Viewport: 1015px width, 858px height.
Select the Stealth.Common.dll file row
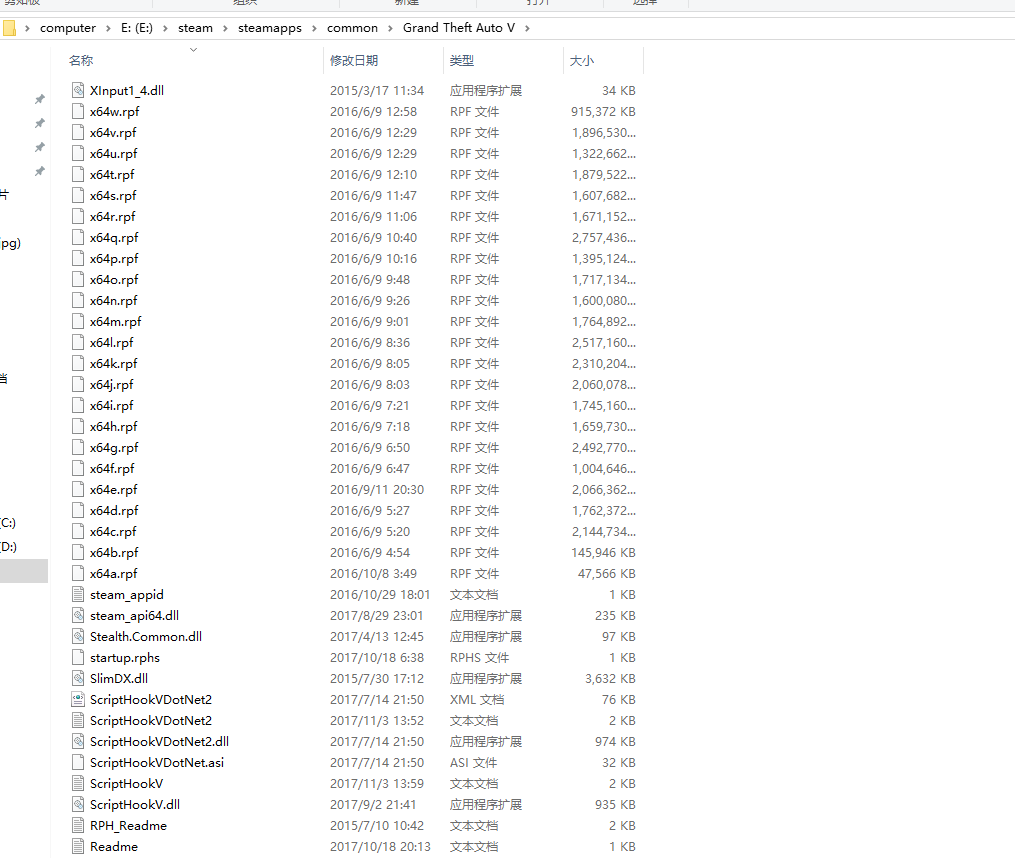353,637
